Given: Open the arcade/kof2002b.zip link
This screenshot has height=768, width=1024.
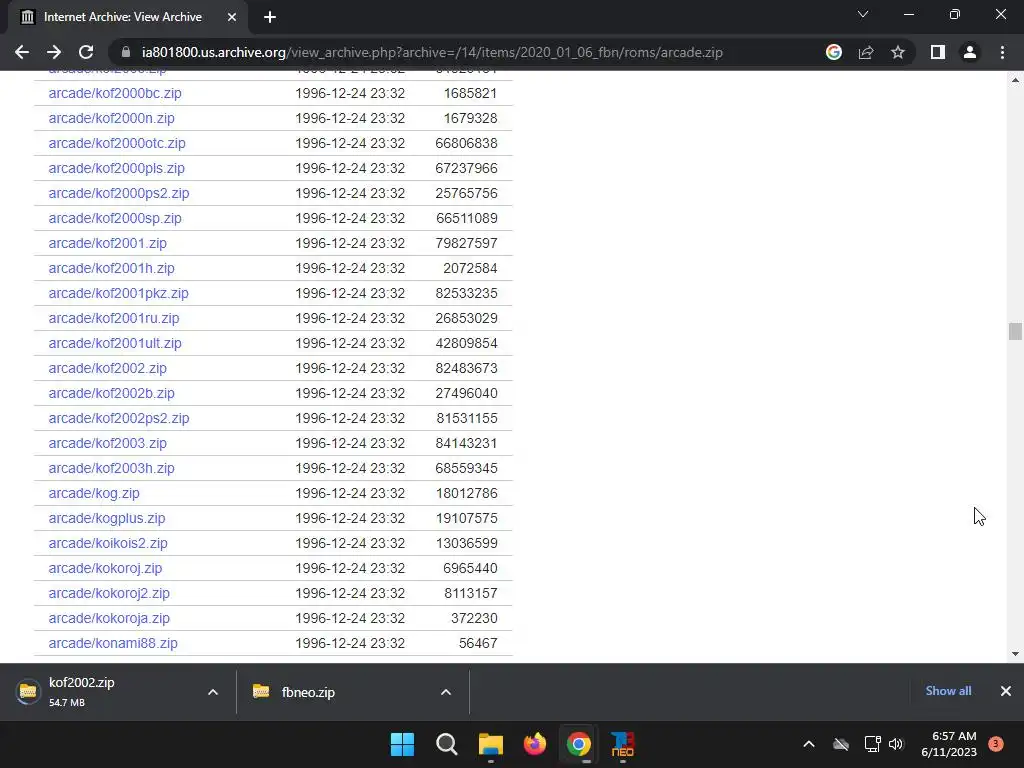Looking at the screenshot, I should click(112, 393).
